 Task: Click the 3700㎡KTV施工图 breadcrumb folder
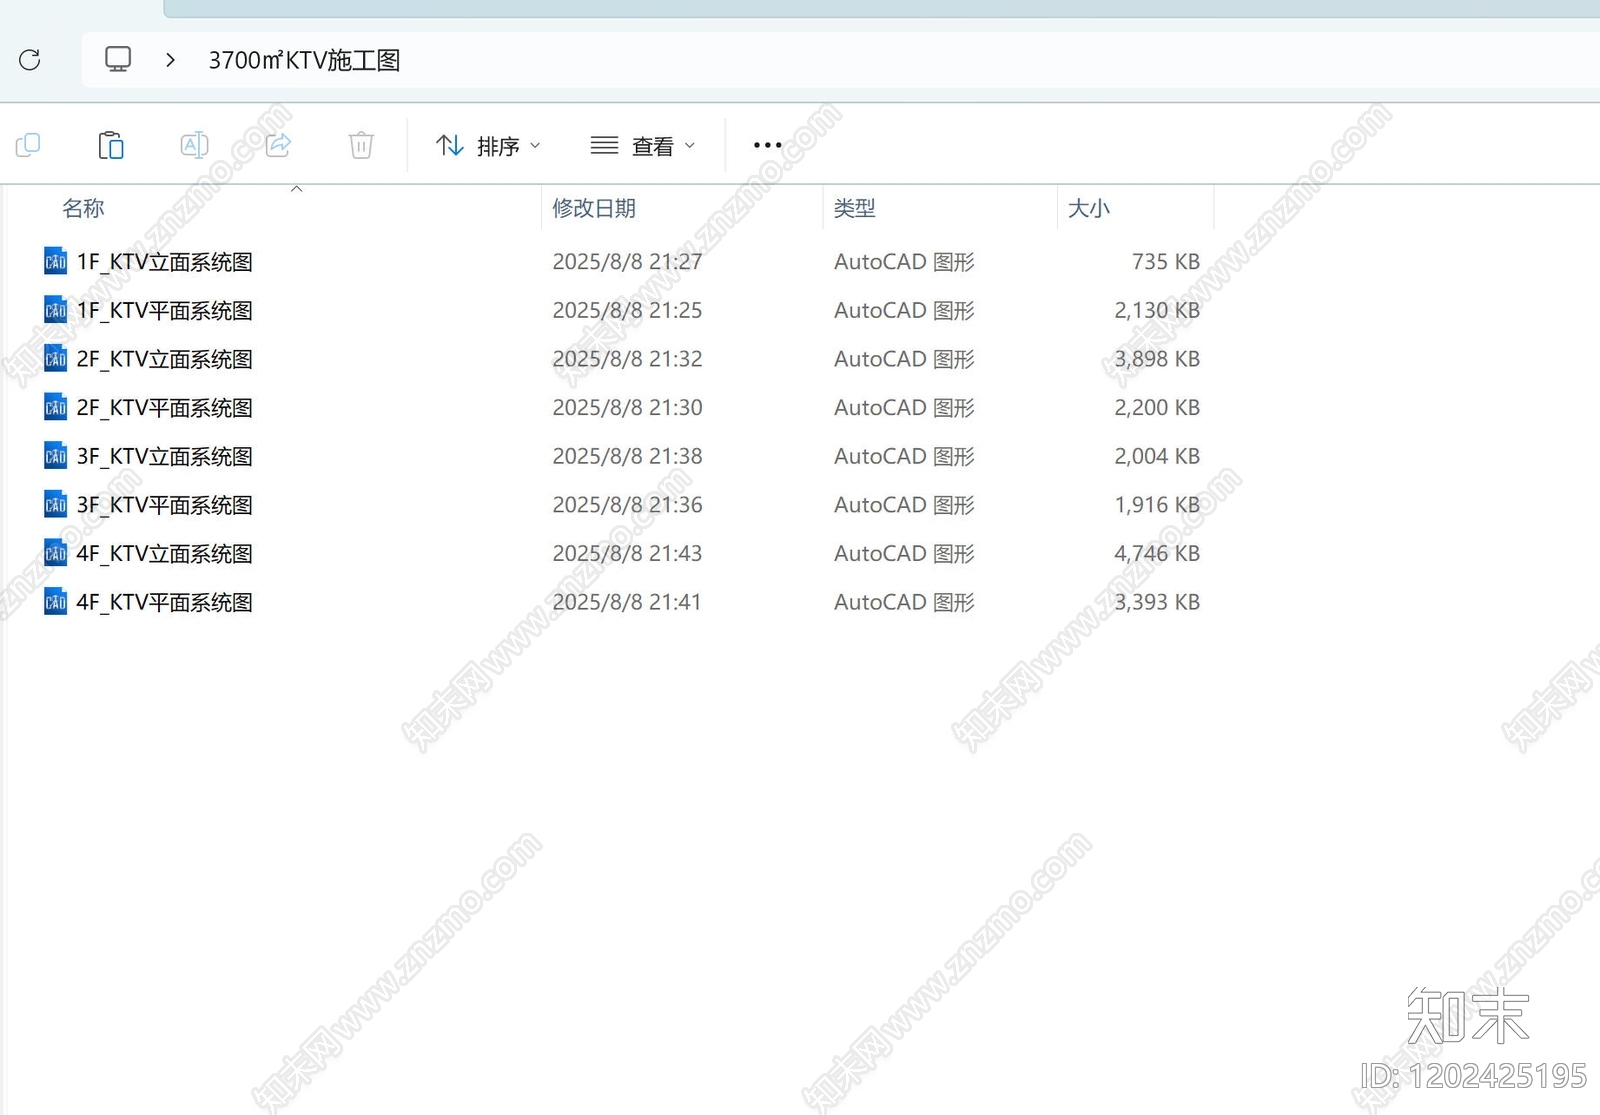(x=304, y=60)
